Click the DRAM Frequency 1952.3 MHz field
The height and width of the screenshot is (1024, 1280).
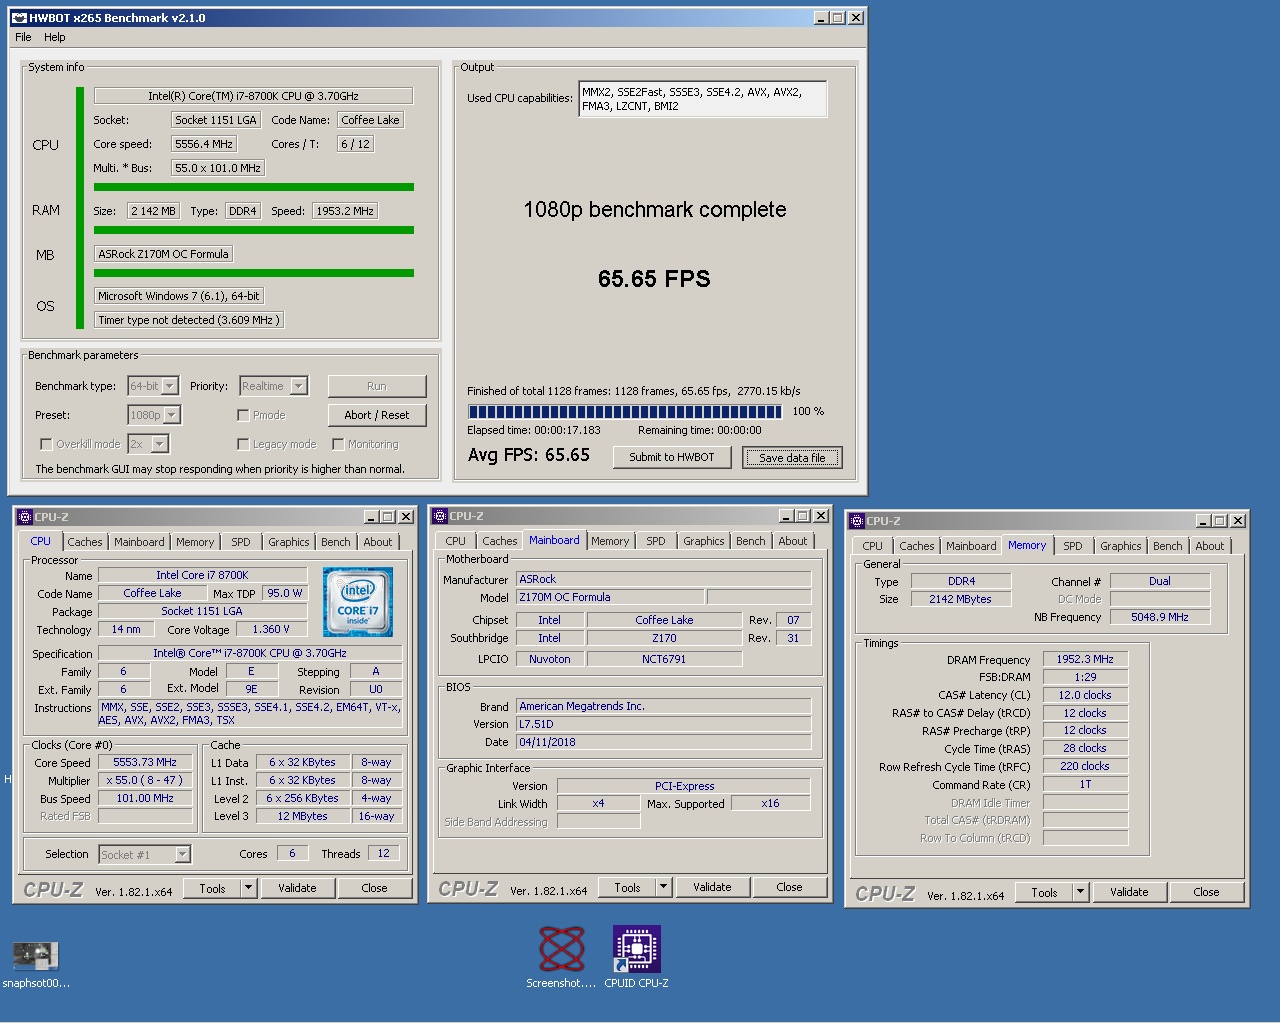(x=1085, y=660)
